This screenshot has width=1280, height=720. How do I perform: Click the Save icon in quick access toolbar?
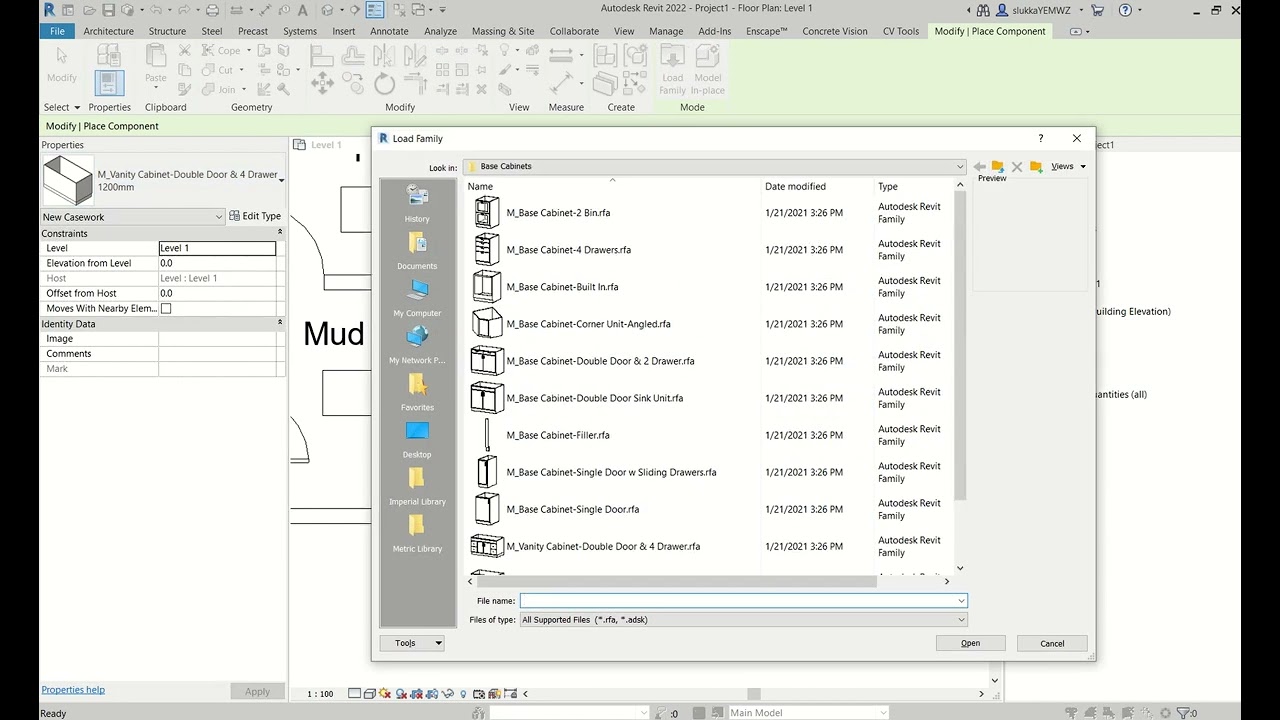pos(107,10)
